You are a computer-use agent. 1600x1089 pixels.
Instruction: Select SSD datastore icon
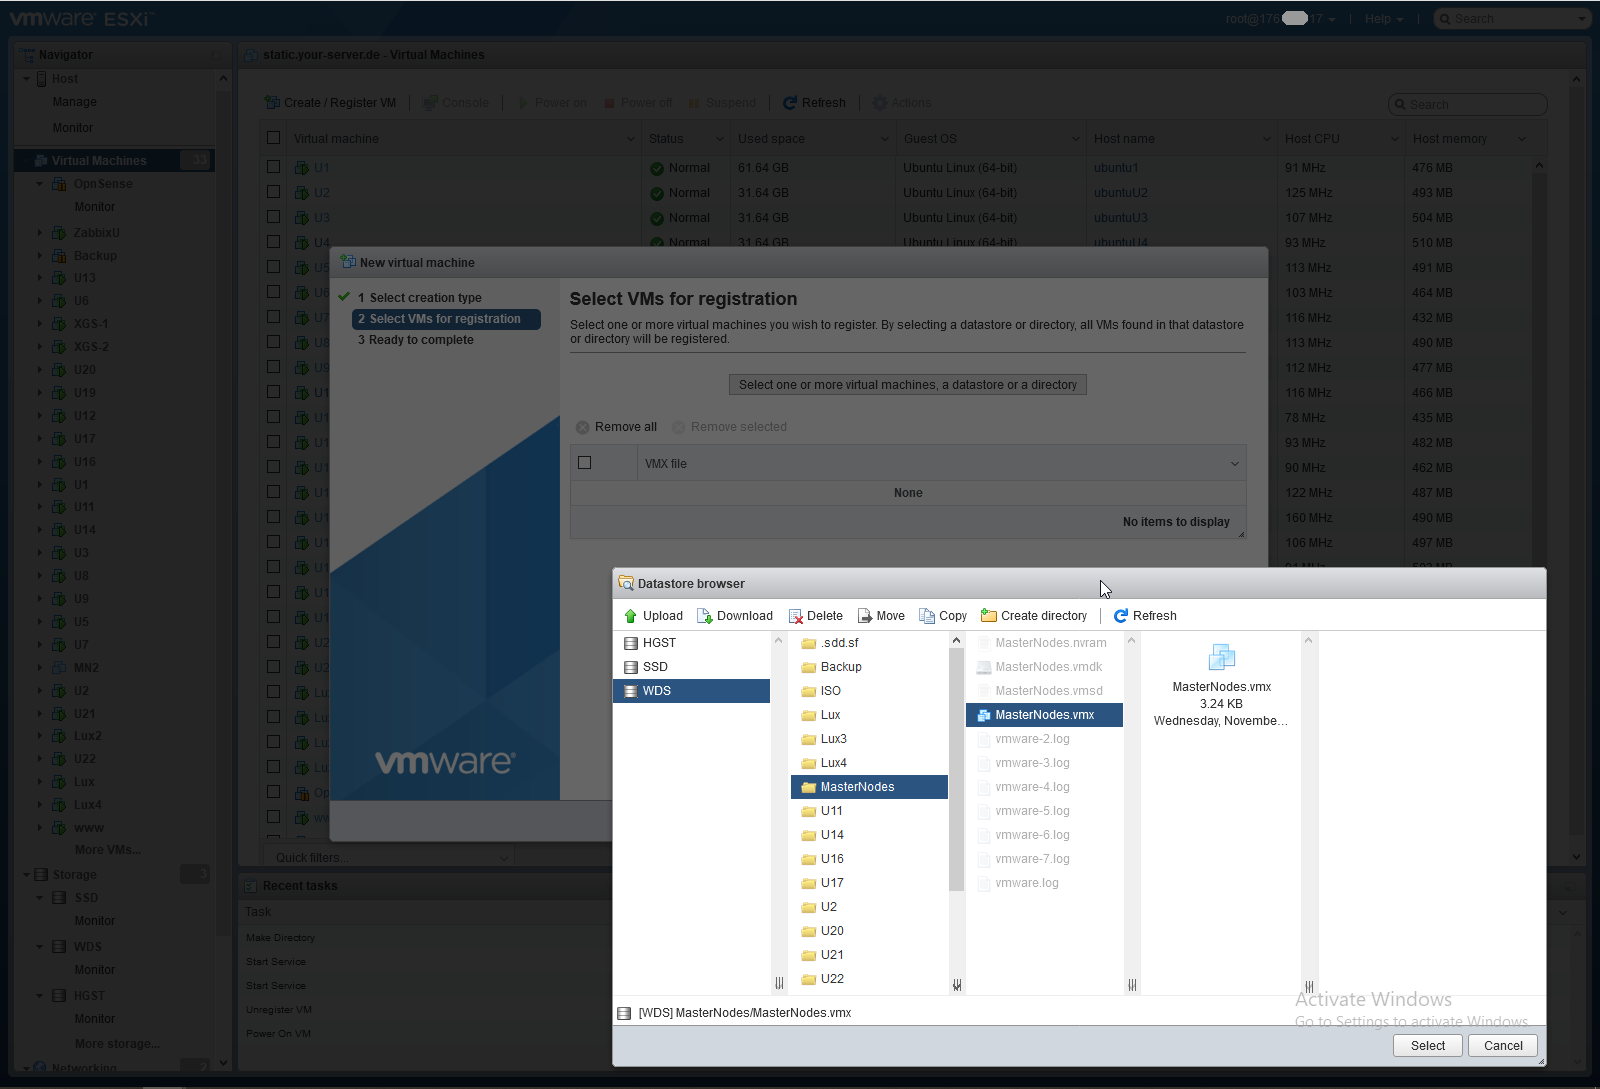pyautogui.click(x=631, y=667)
